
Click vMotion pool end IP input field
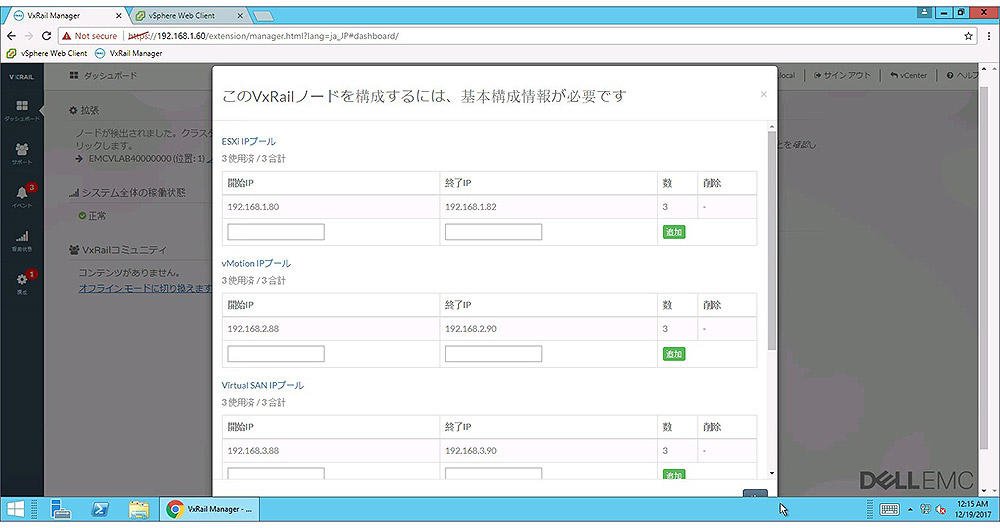click(x=493, y=354)
